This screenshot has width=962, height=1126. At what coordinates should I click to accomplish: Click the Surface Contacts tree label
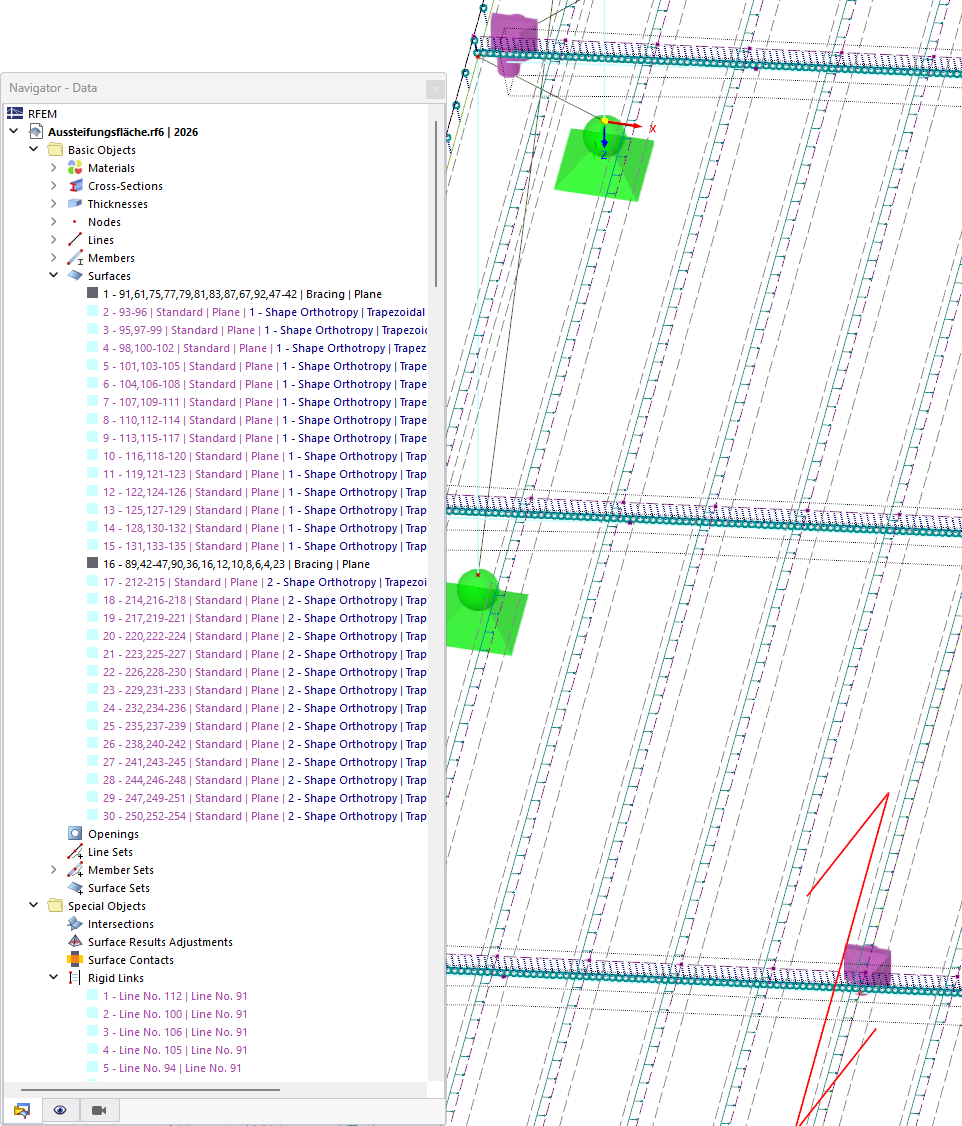pyautogui.click(x=131, y=960)
